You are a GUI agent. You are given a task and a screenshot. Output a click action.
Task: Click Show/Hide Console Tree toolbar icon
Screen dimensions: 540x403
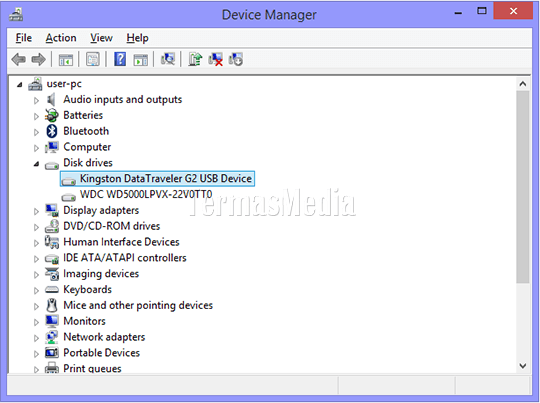(65, 60)
